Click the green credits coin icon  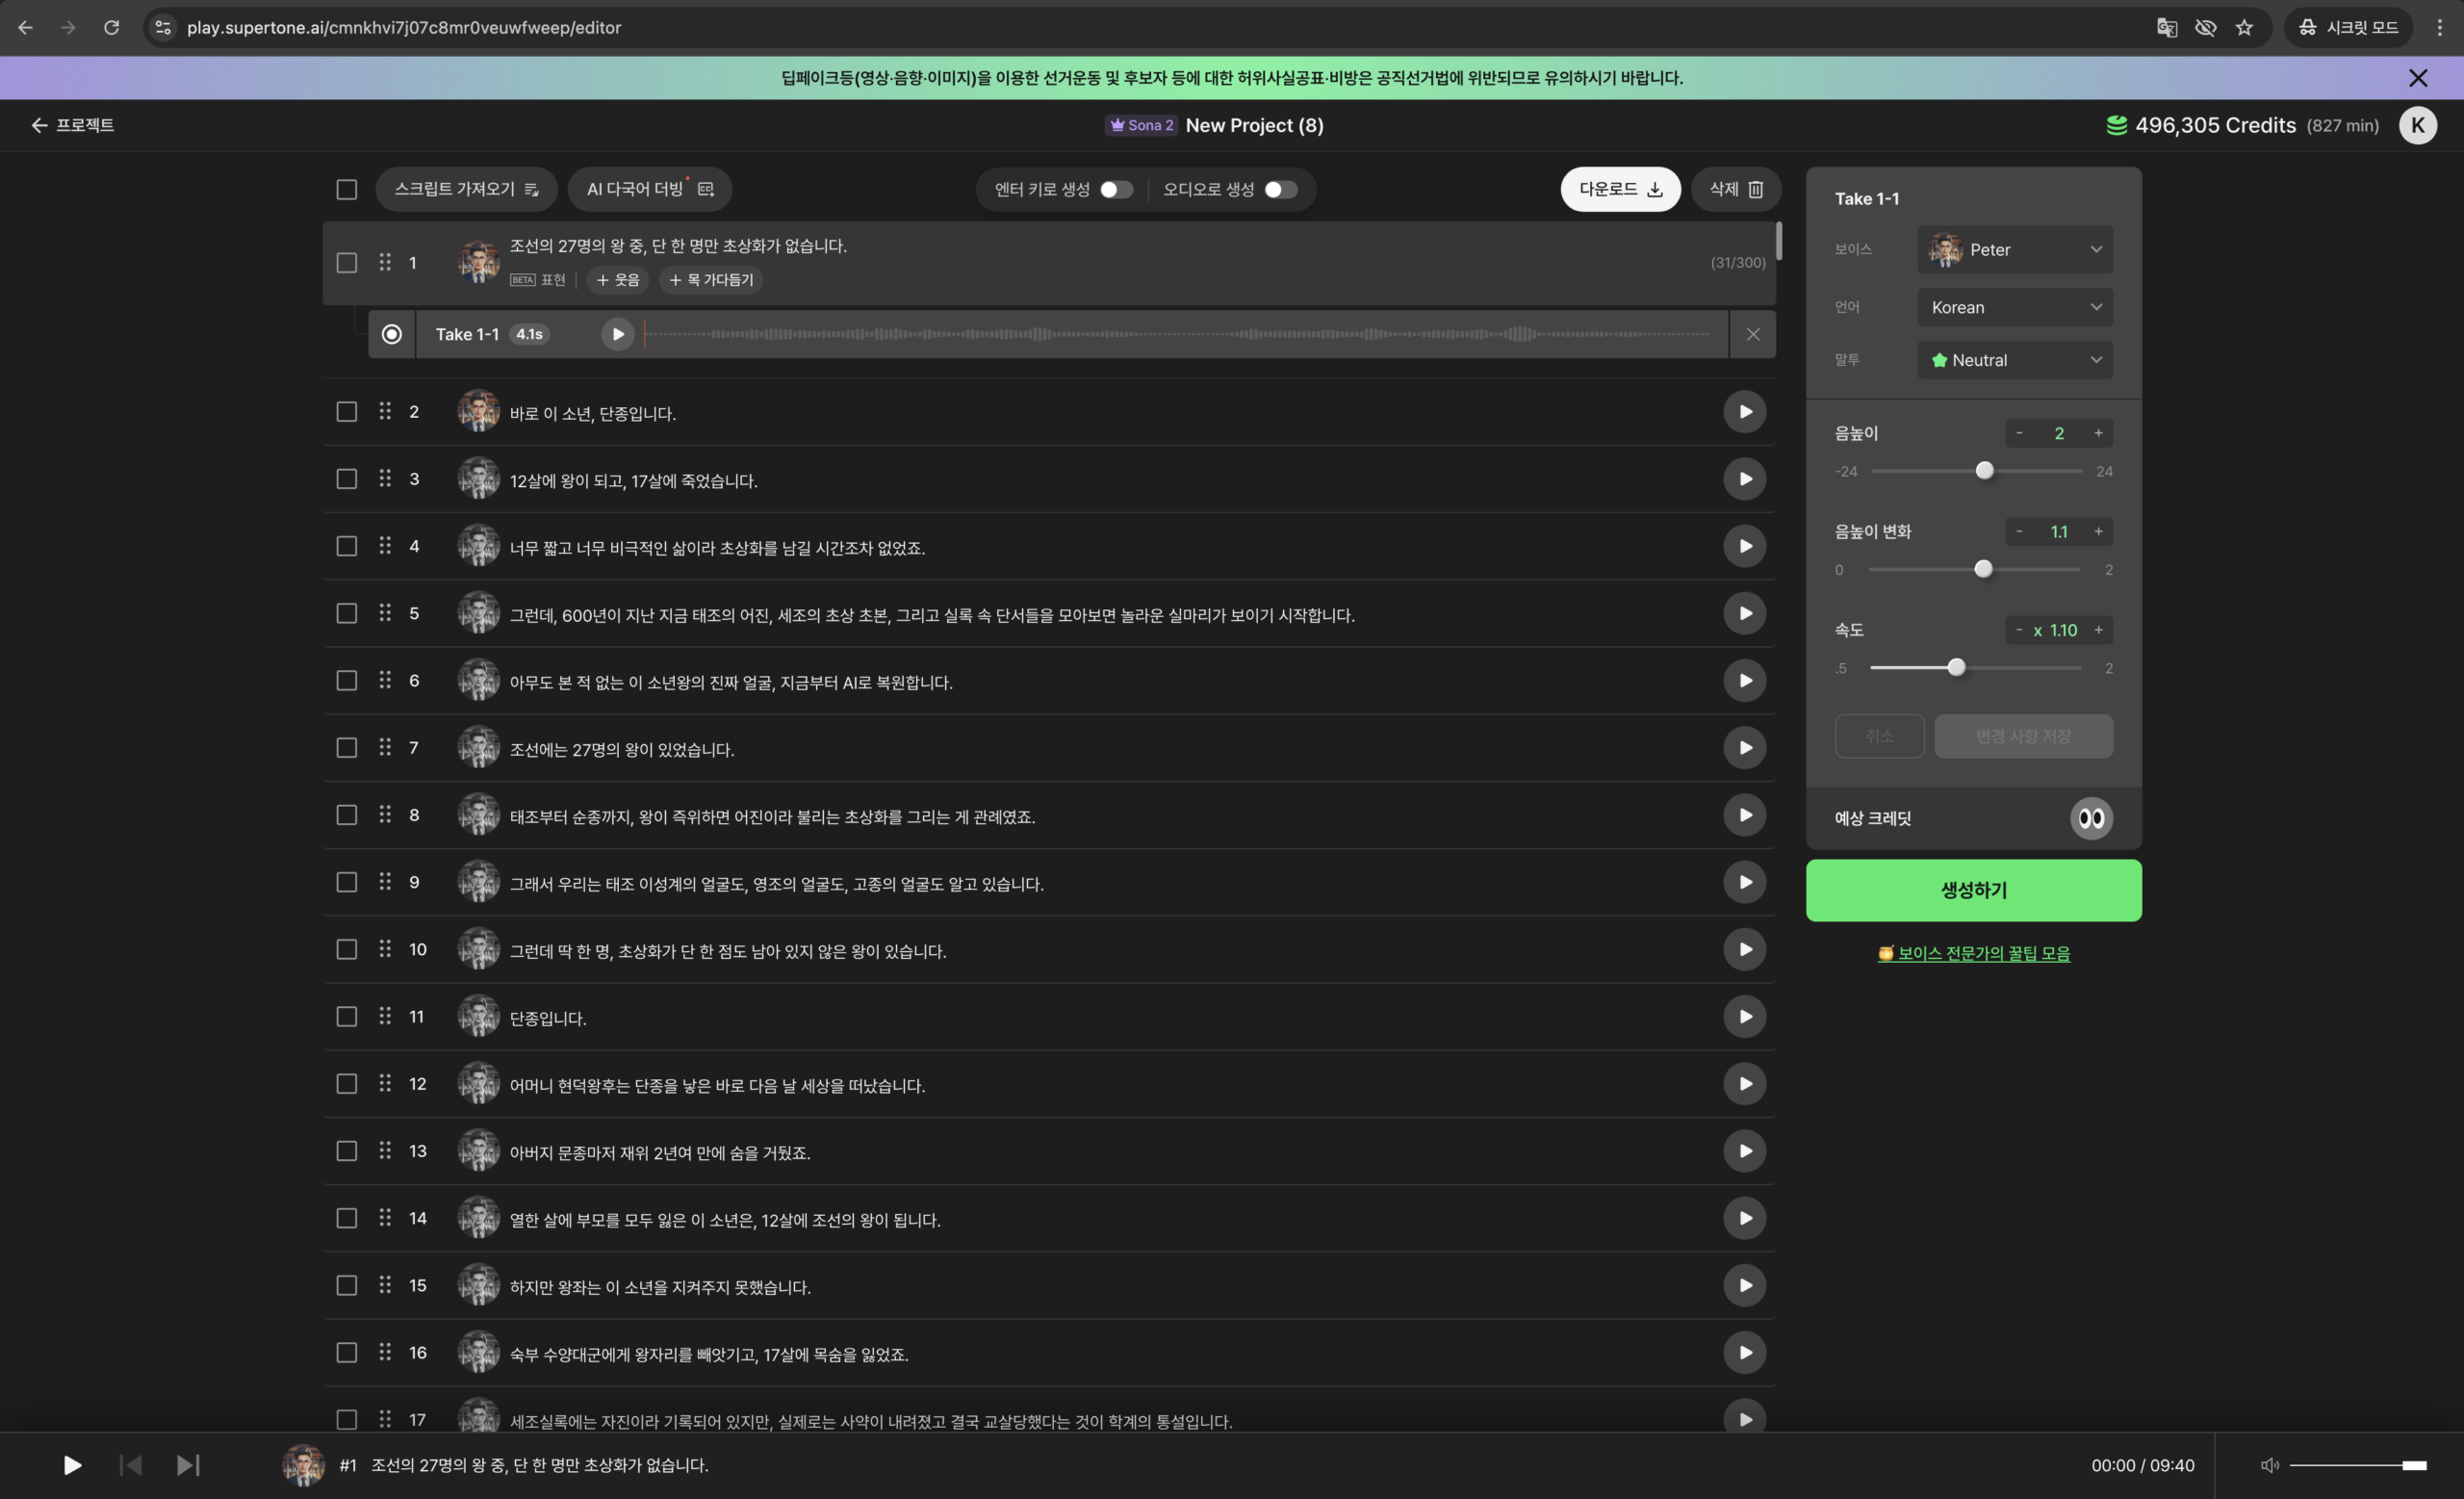2116,125
